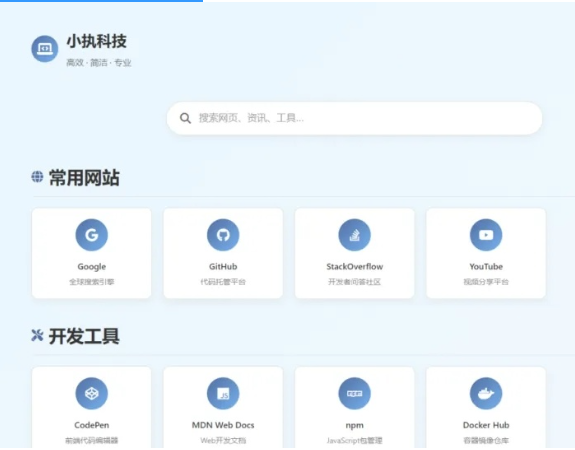This screenshot has width=575, height=450.
Task: Click the StackOverflow stack icon
Action: tap(355, 235)
